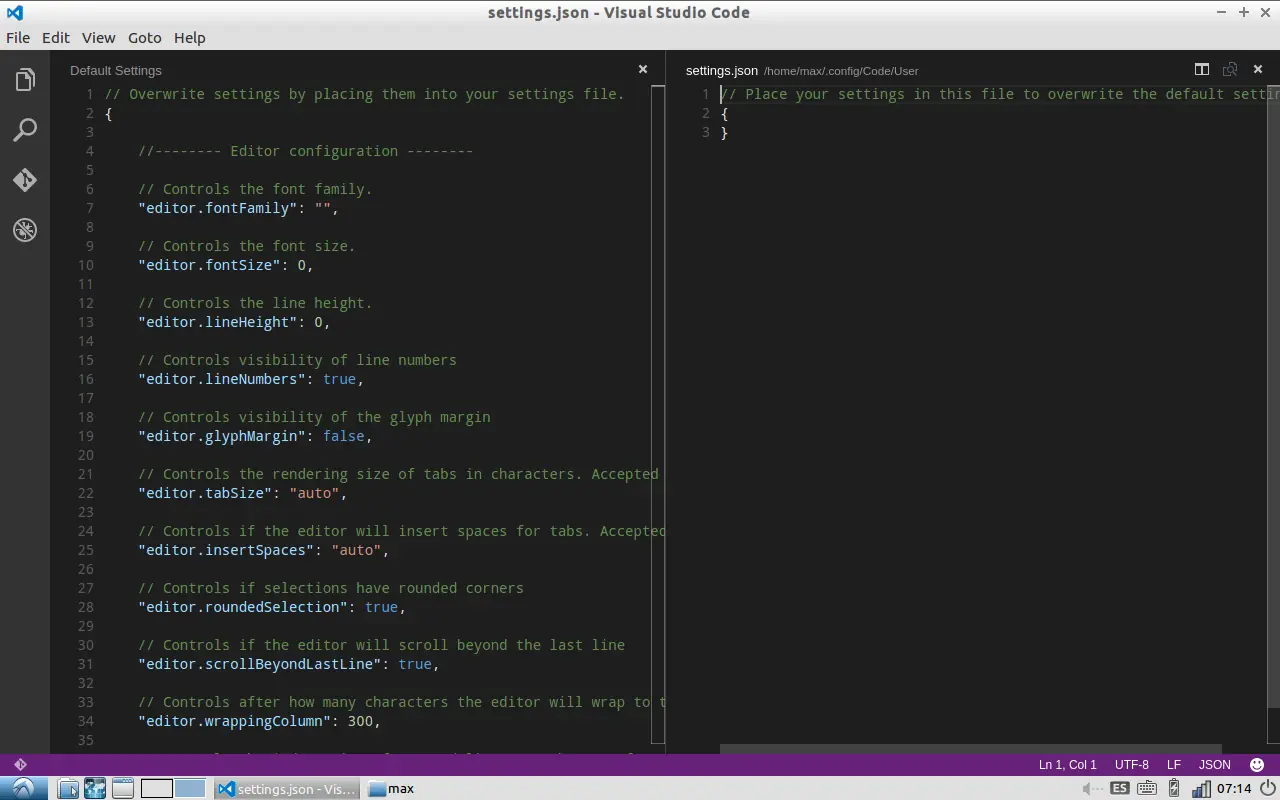Image resolution: width=1280 pixels, height=800 pixels.
Task: Click the network monitor tray icon
Action: coord(1200,788)
